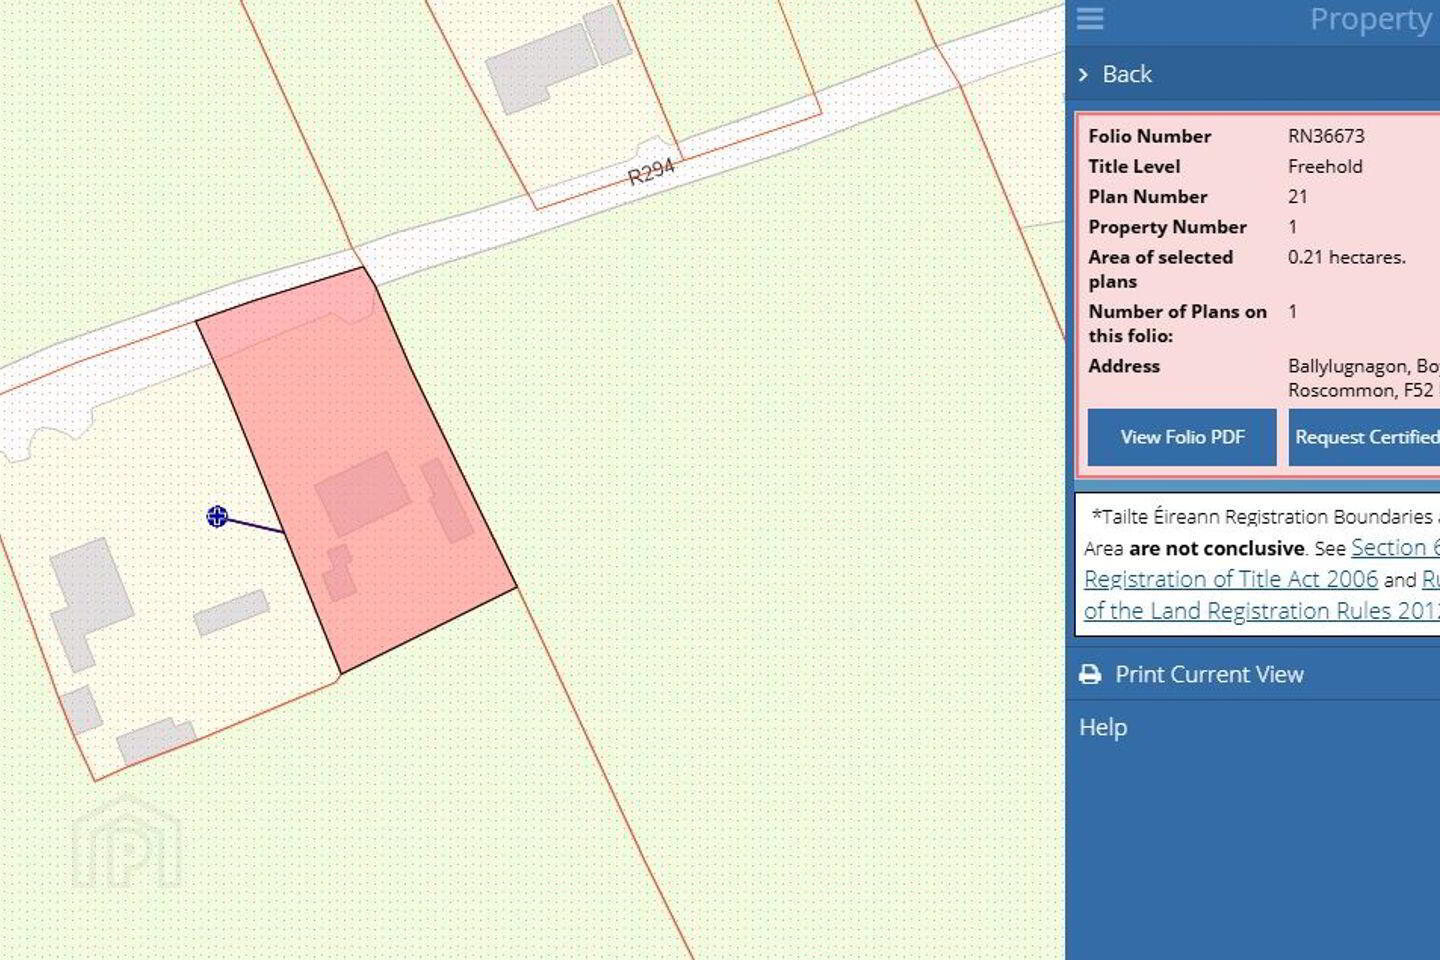This screenshot has height=960, width=1440.
Task: Click the Ballylugnagon address text
Action: coord(1363,378)
